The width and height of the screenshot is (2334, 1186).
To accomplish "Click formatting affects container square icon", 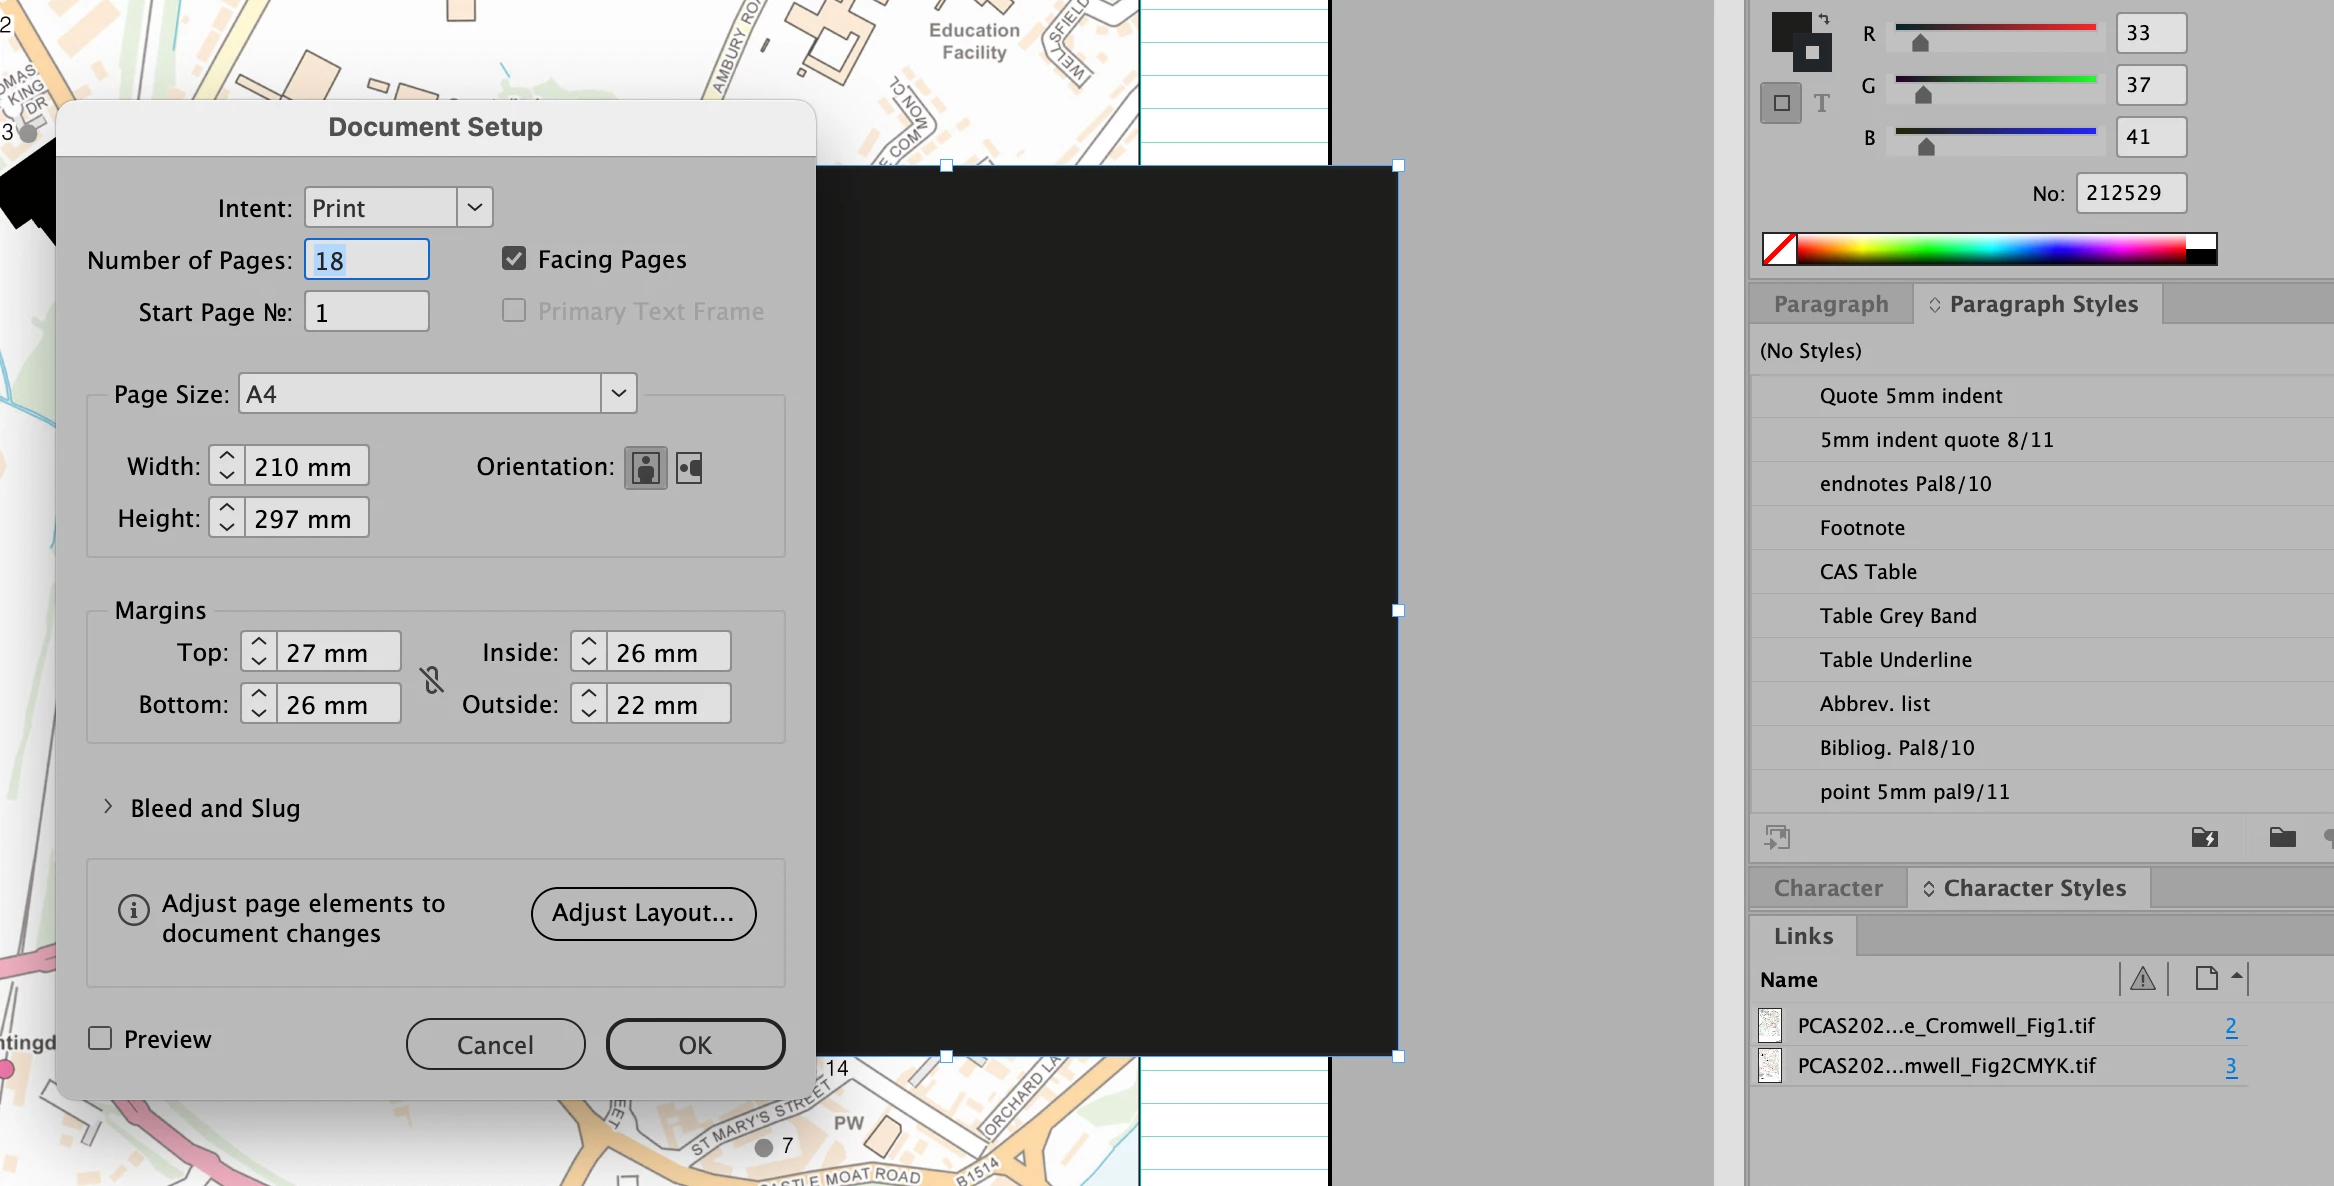I will click(x=1781, y=103).
